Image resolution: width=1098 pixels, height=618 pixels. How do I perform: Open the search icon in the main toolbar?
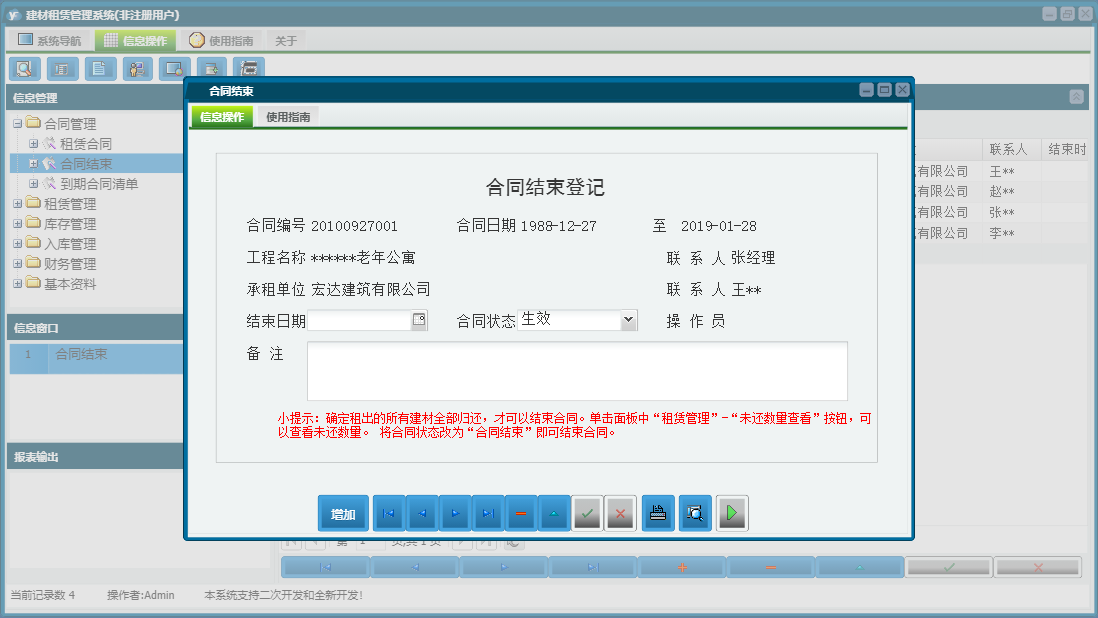pos(24,68)
